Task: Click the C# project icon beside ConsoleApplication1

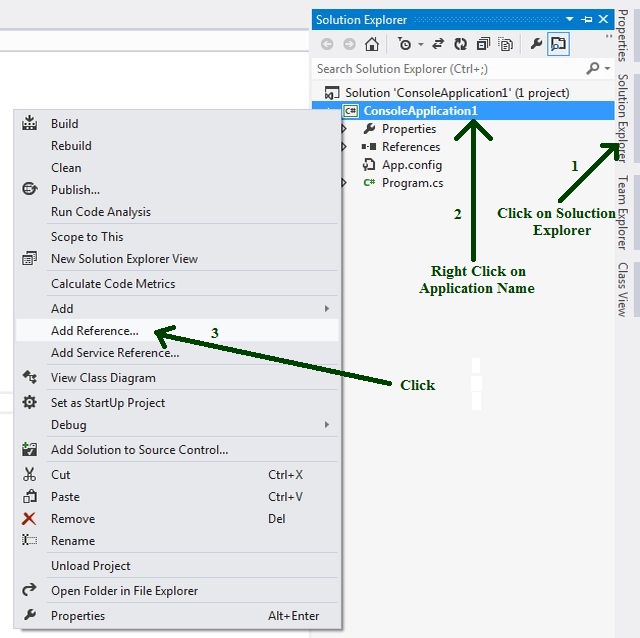Action: (x=350, y=111)
